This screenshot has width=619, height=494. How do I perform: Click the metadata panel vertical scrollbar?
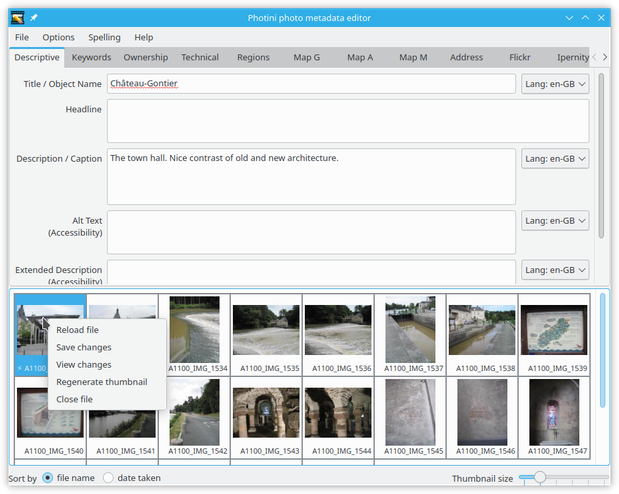[601, 156]
